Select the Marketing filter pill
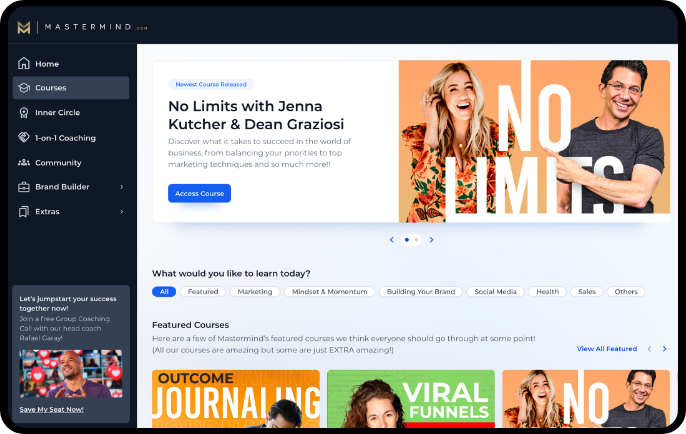The width and height of the screenshot is (686, 434). click(x=255, y=291)
